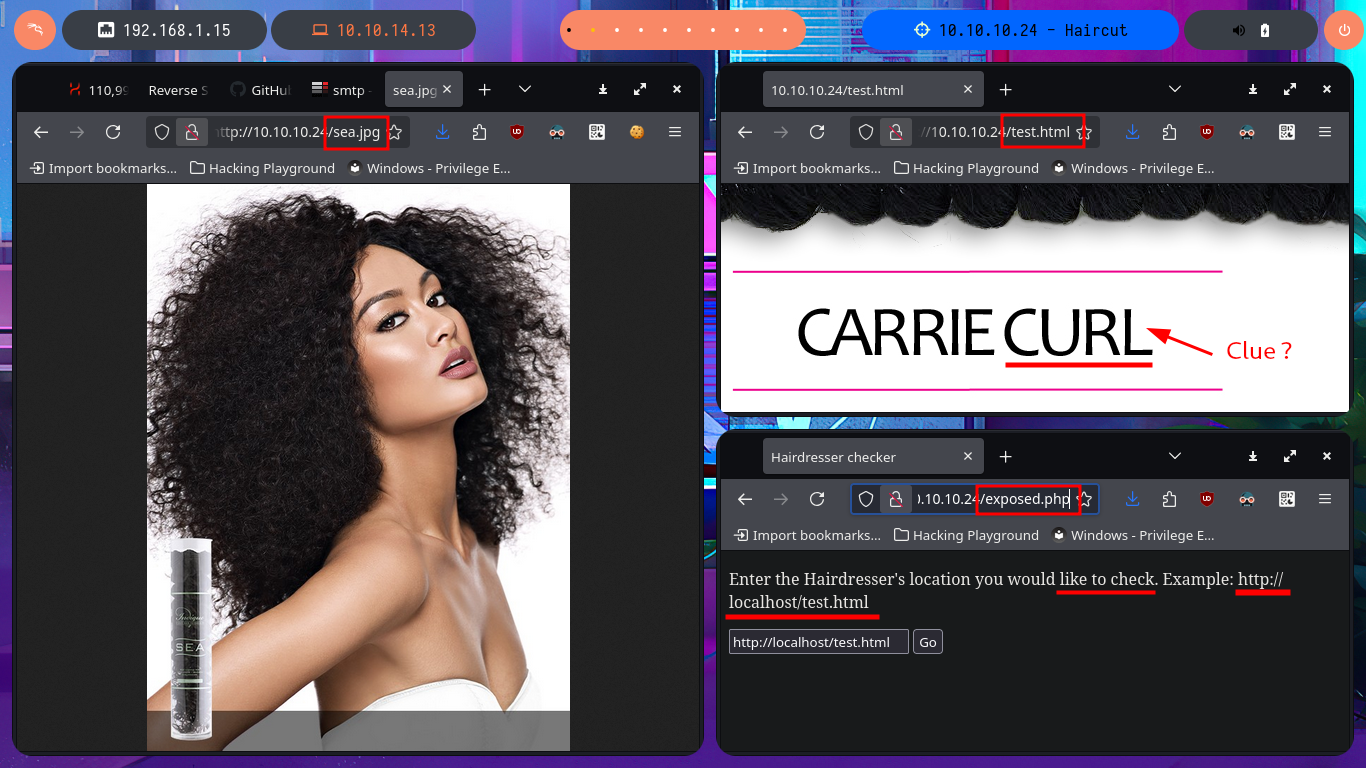Go back in the Hairdresser checker window
This screenshot has height=768, width=1366.
(x=744, y=499)
